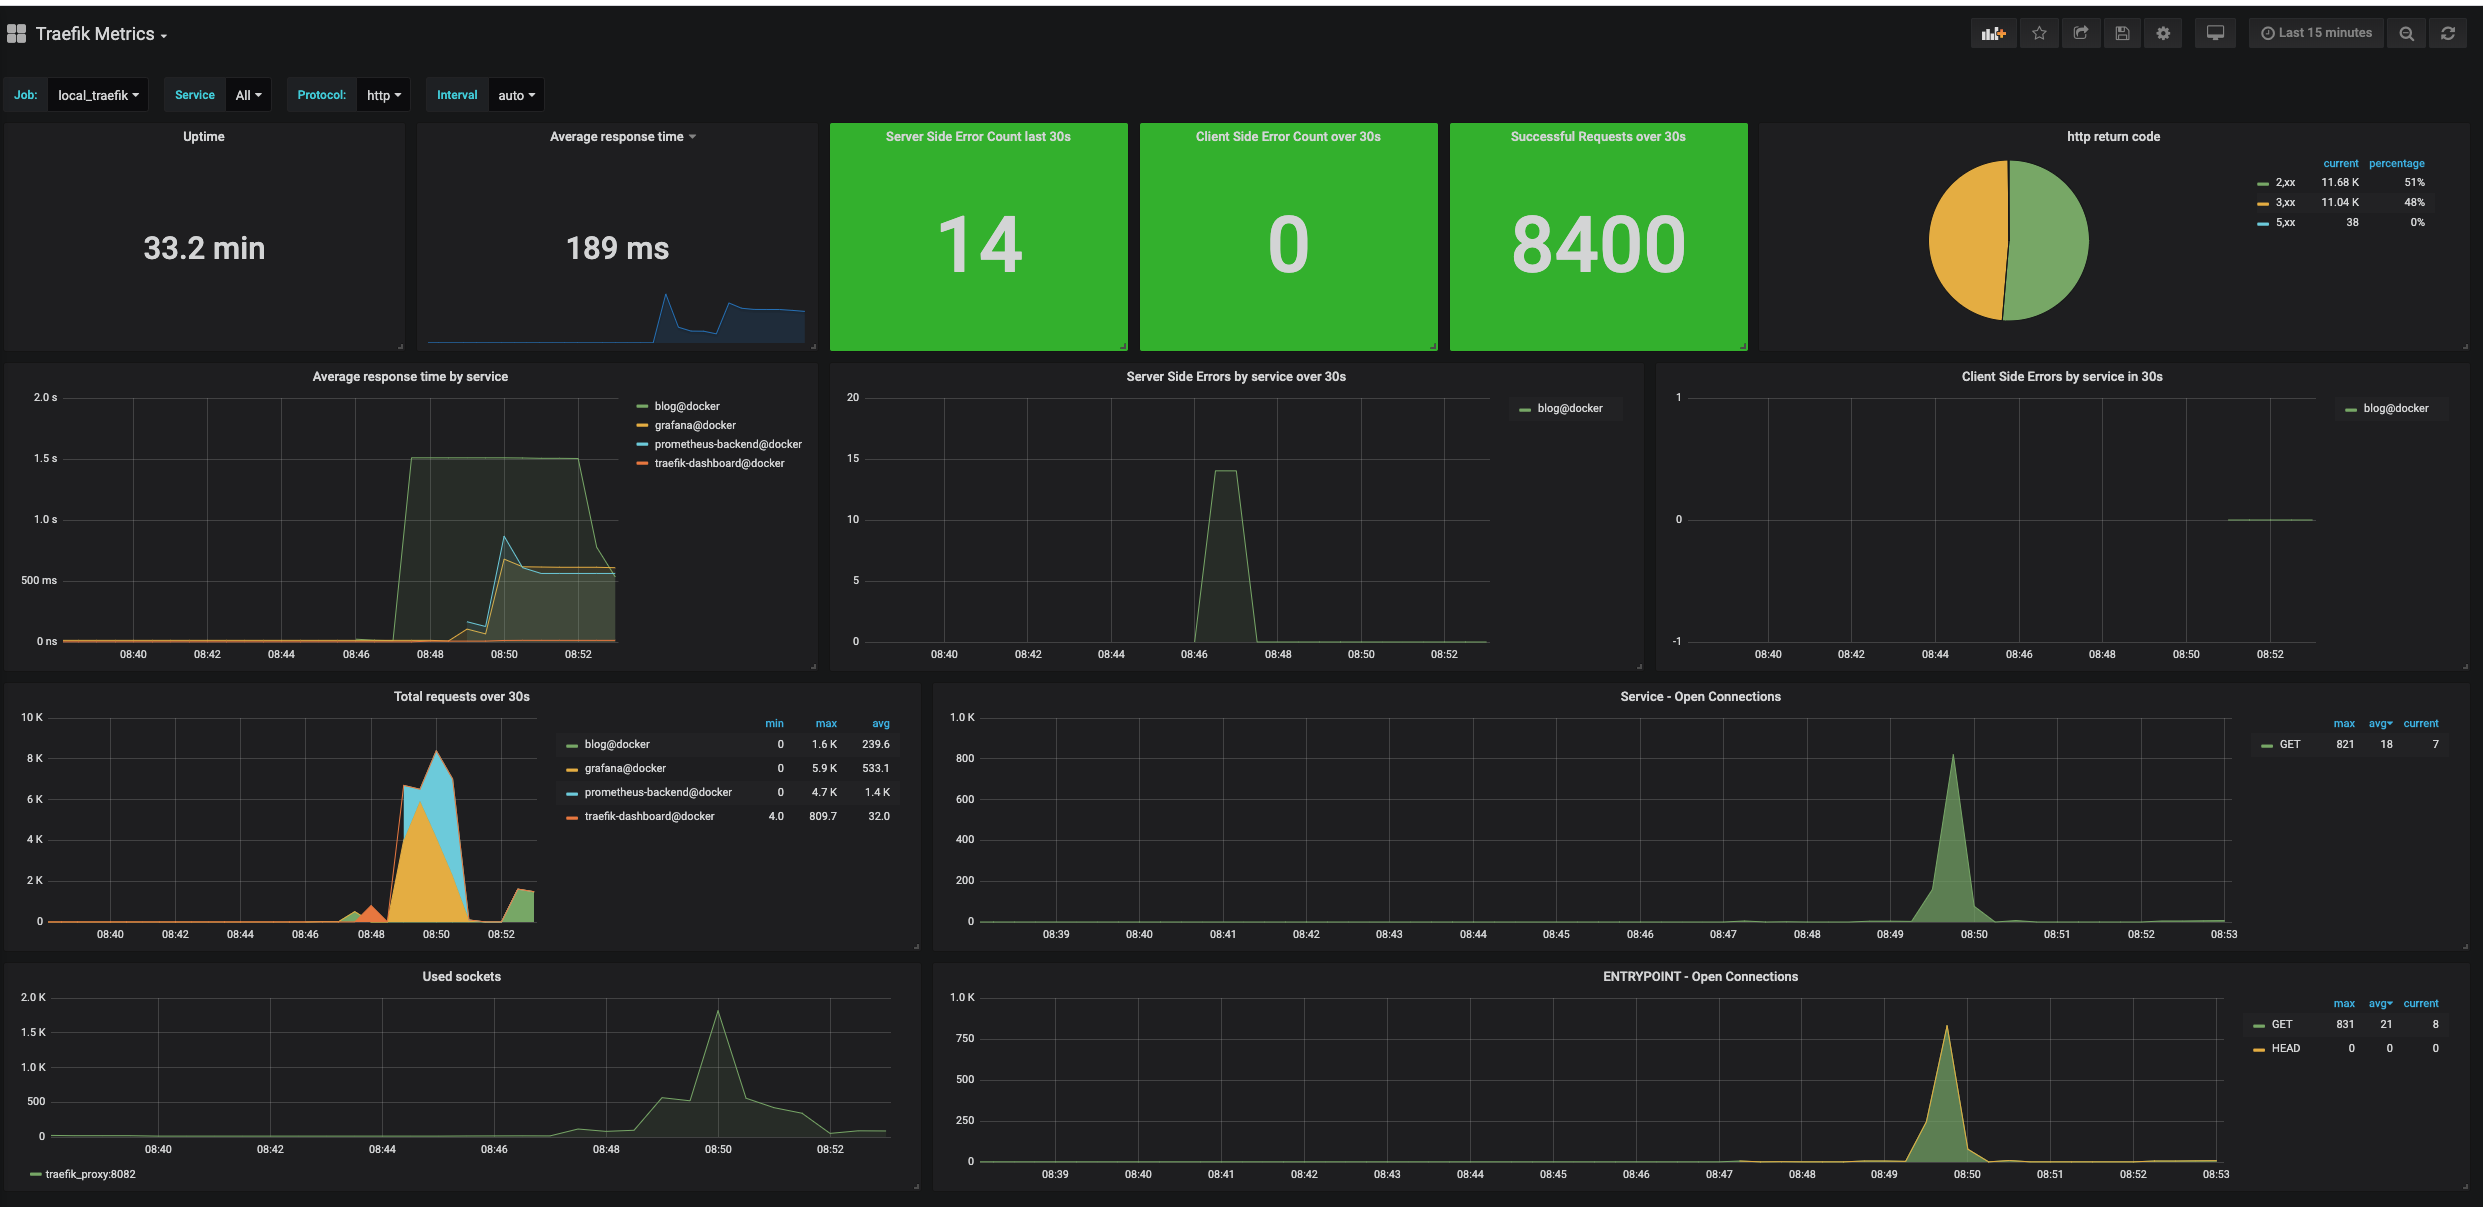
Task: Sort Total requests legend by max column
Action: pos(826,723)
